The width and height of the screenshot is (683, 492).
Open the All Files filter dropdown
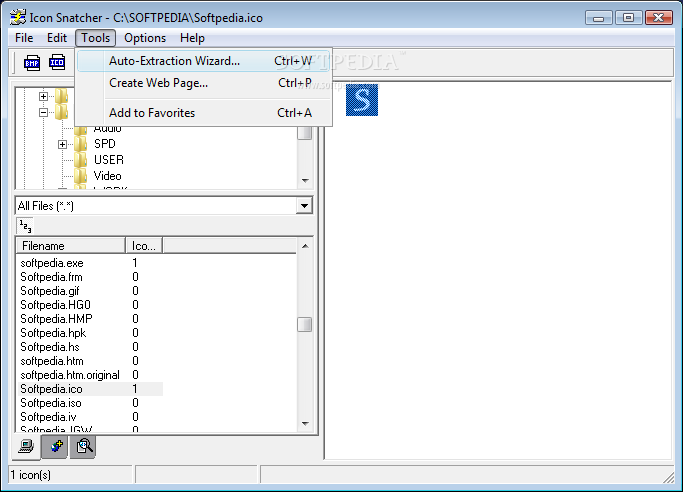pos(304,206)
